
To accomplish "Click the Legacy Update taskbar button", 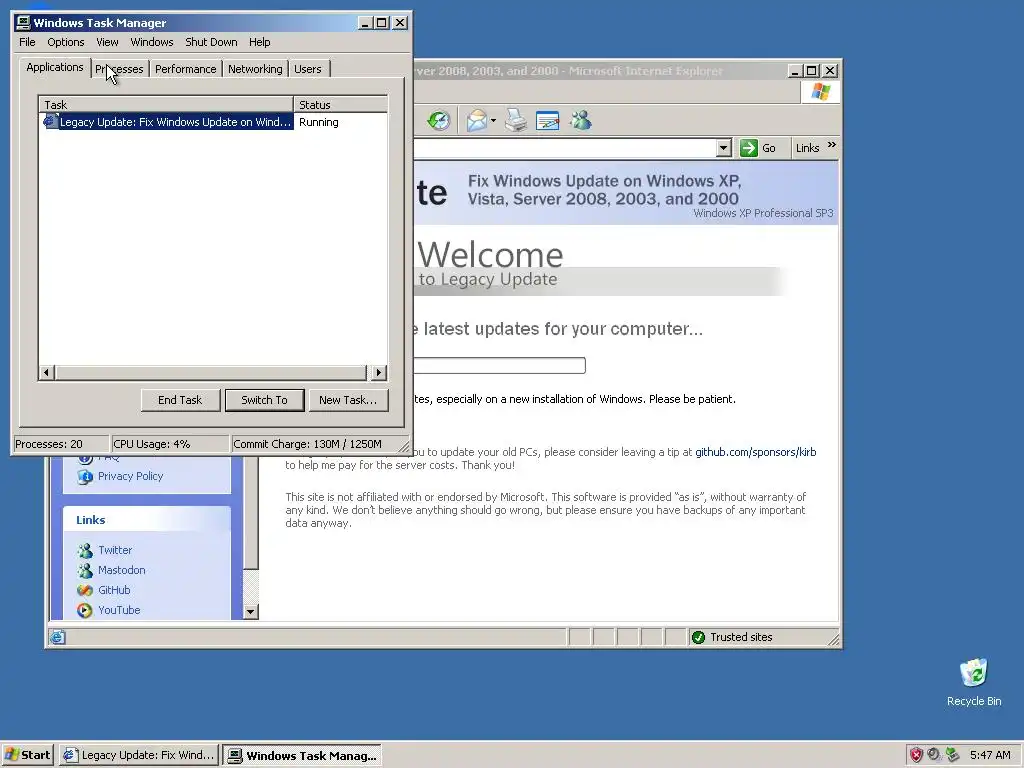I will 139,755.
